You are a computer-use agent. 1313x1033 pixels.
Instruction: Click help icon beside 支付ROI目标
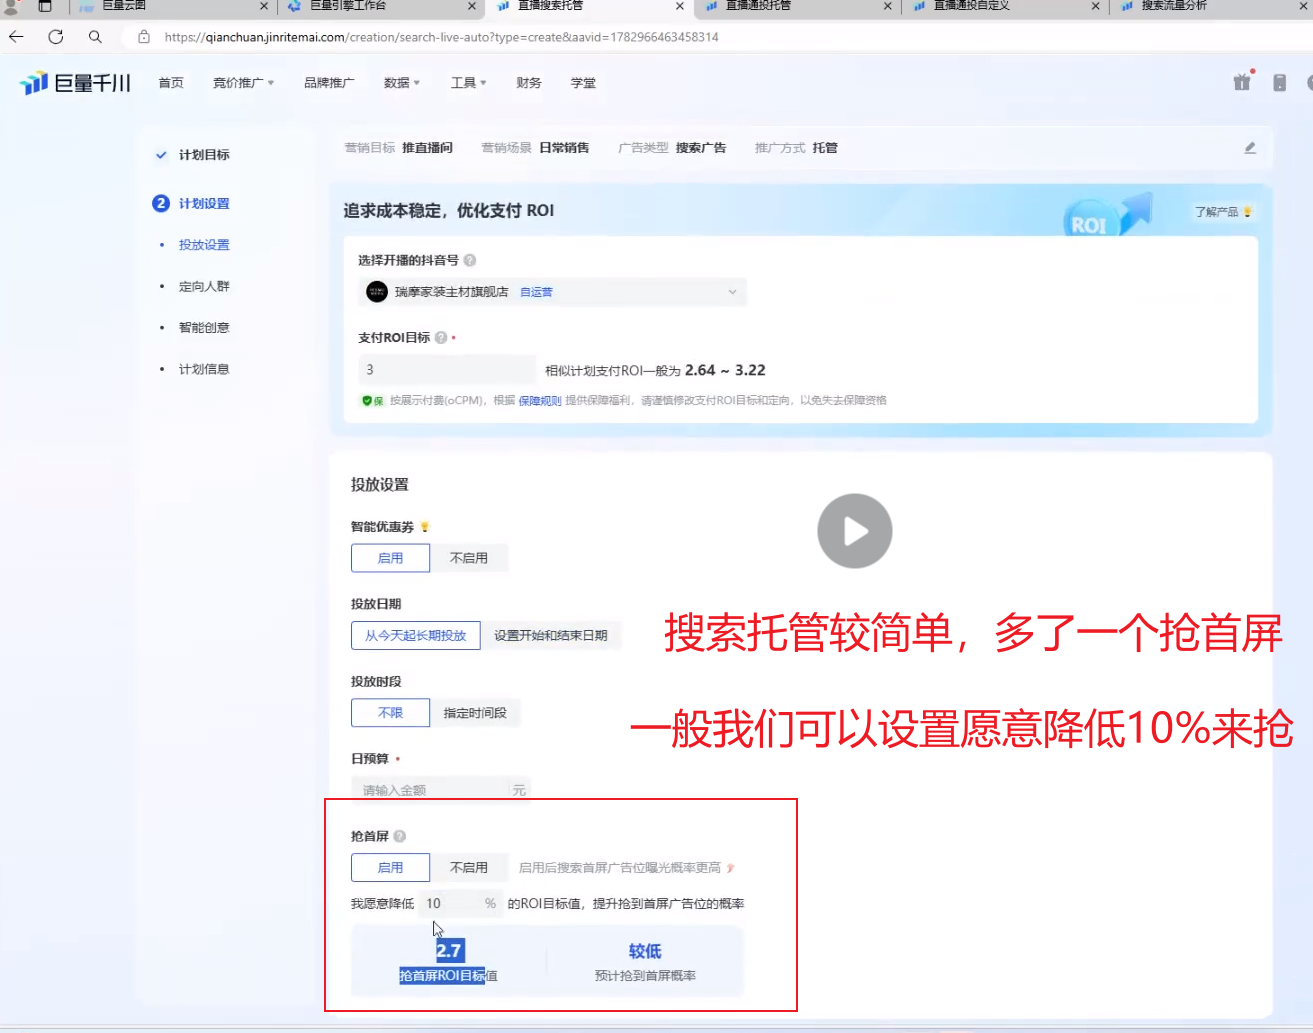pyautogui.click(x=441, y=338)
